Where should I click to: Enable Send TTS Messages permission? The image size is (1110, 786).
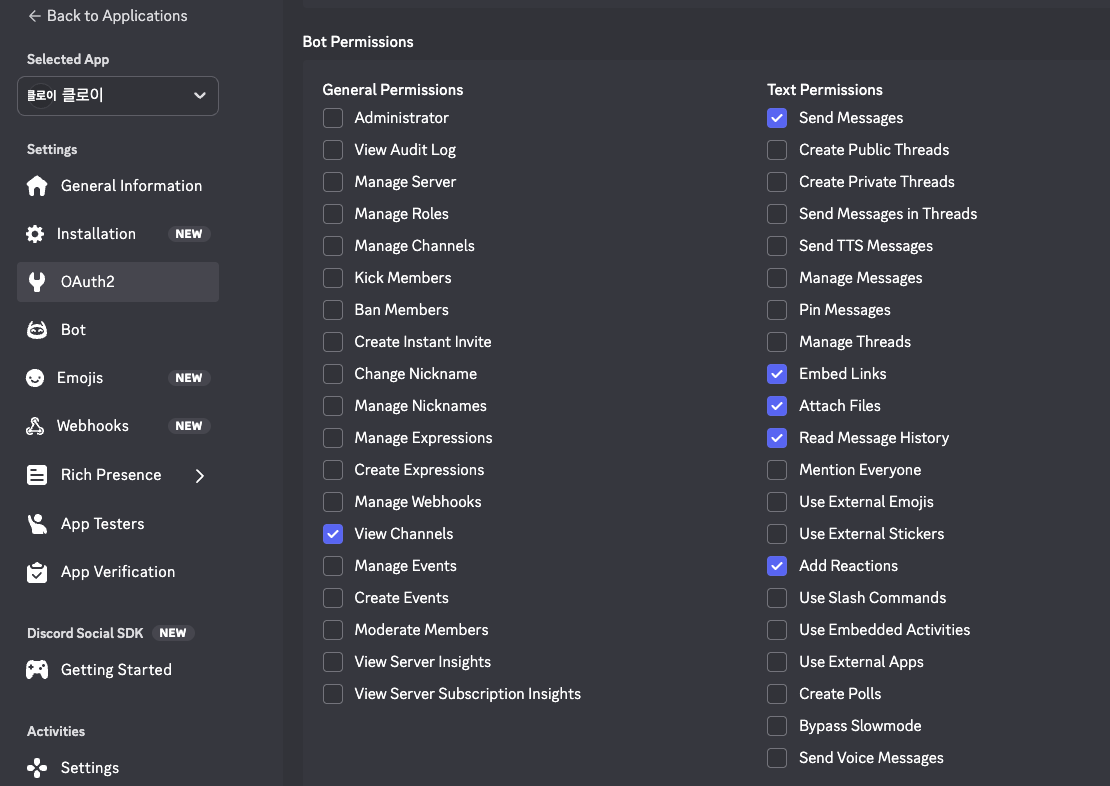777,246
